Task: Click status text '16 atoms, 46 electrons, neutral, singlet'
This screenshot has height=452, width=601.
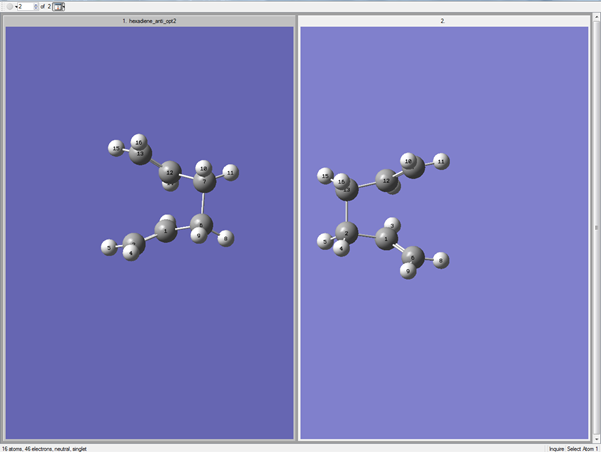Action: (x=44, y=449)
